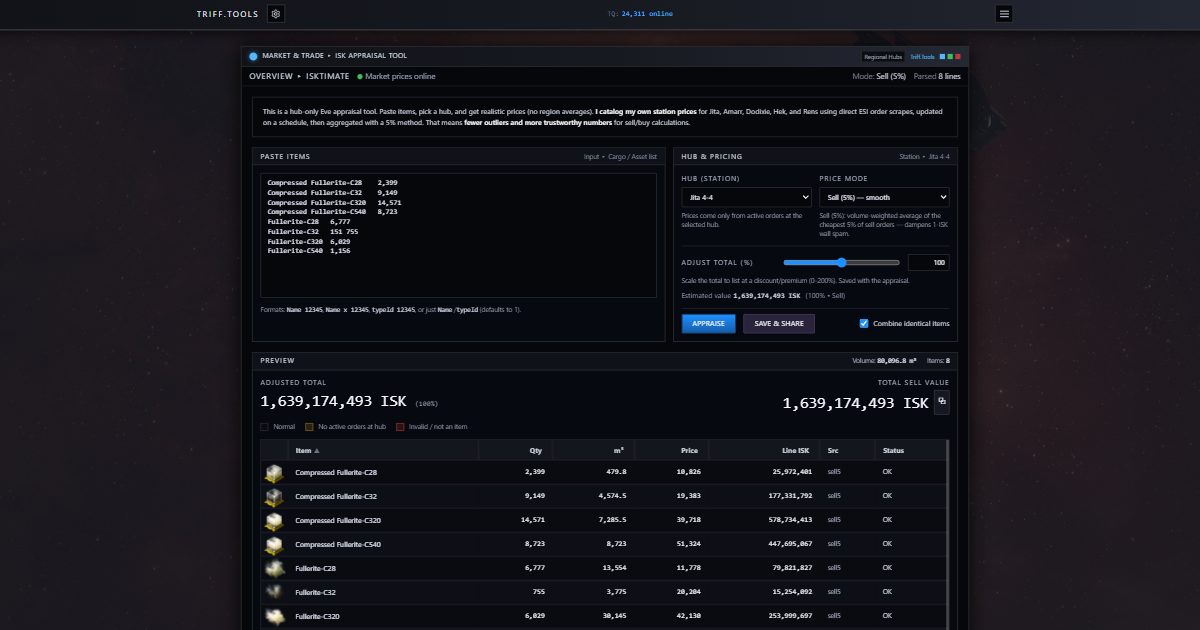Screen dimensions: 1200x630
Task: Click the Compressed Fullerite-C32 item icon
Action: coord(274,496)
